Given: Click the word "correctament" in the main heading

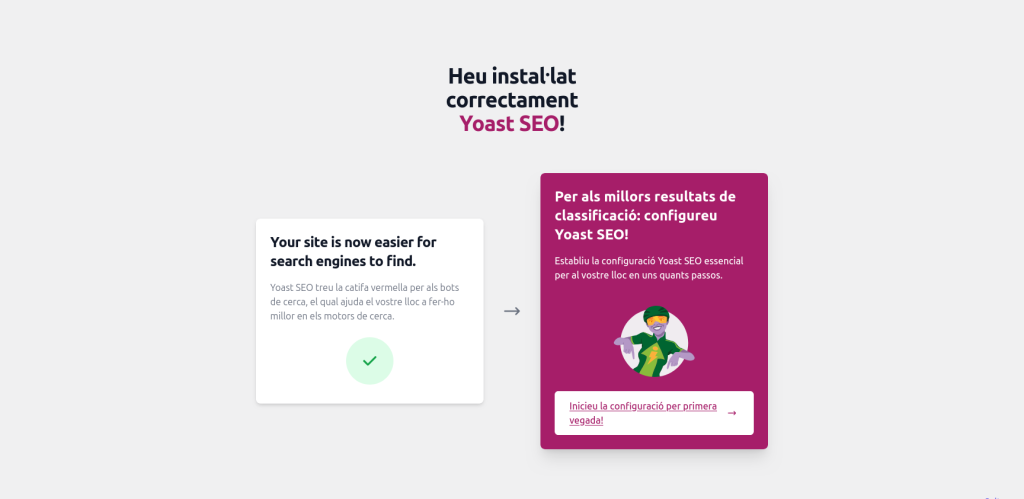Looking at the screenshot, I should click(512, 100).
